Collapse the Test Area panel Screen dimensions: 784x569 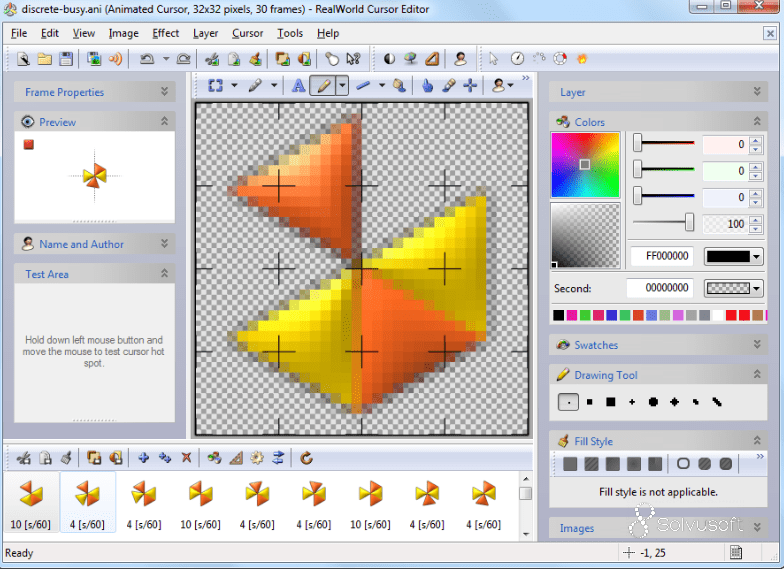tap(164, 274)
